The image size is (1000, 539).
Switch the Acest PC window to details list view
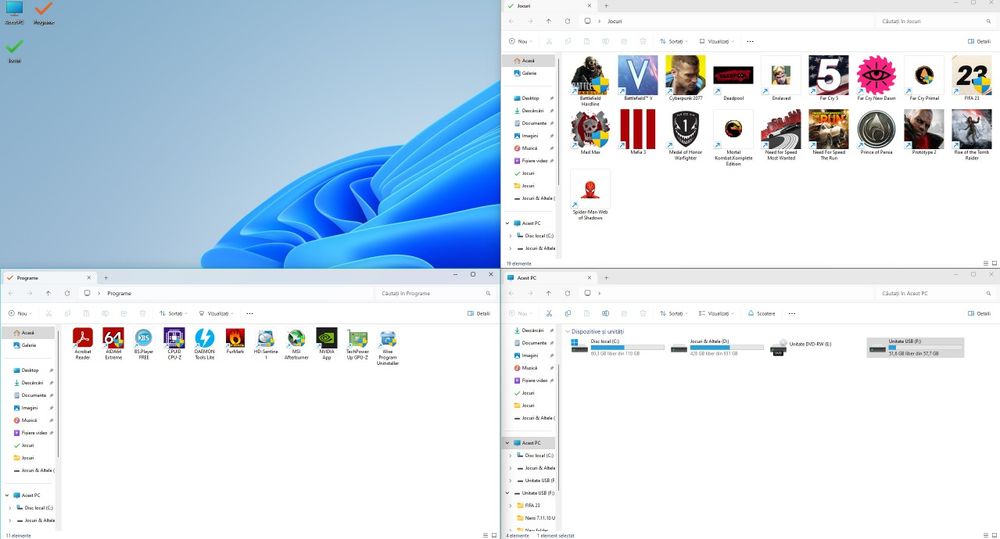coord(986,536)
